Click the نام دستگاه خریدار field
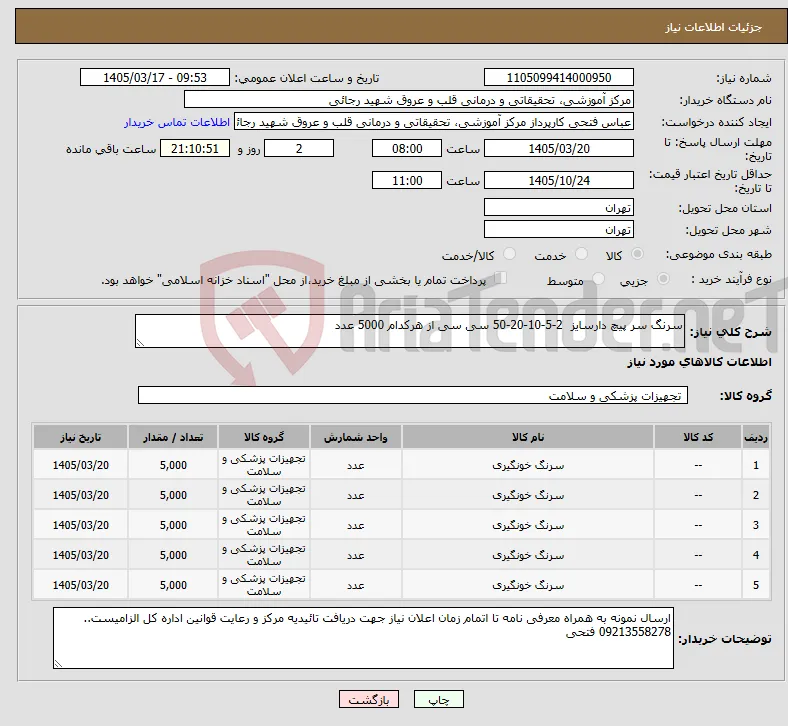This screenshot has width=788, height=726. click(409, 99)
